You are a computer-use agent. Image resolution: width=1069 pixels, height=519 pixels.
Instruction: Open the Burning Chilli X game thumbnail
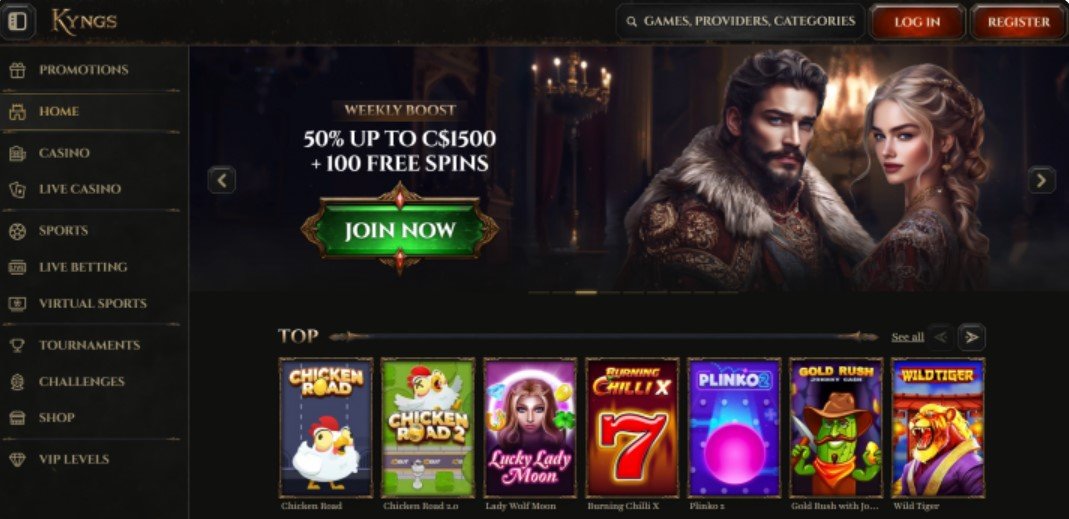tap(632, 428)
